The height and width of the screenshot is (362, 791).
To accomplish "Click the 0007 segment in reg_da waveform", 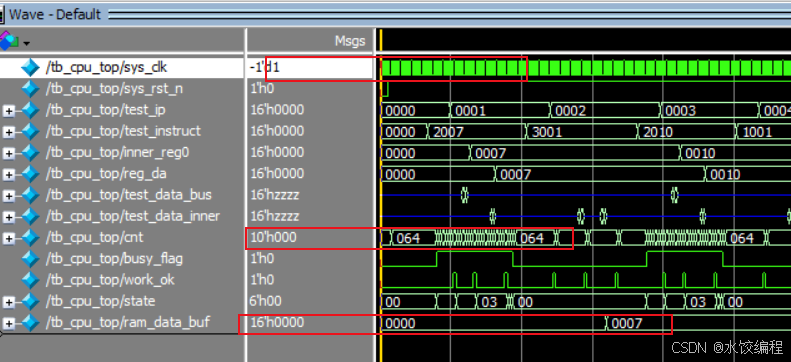I will click(600, 175).
